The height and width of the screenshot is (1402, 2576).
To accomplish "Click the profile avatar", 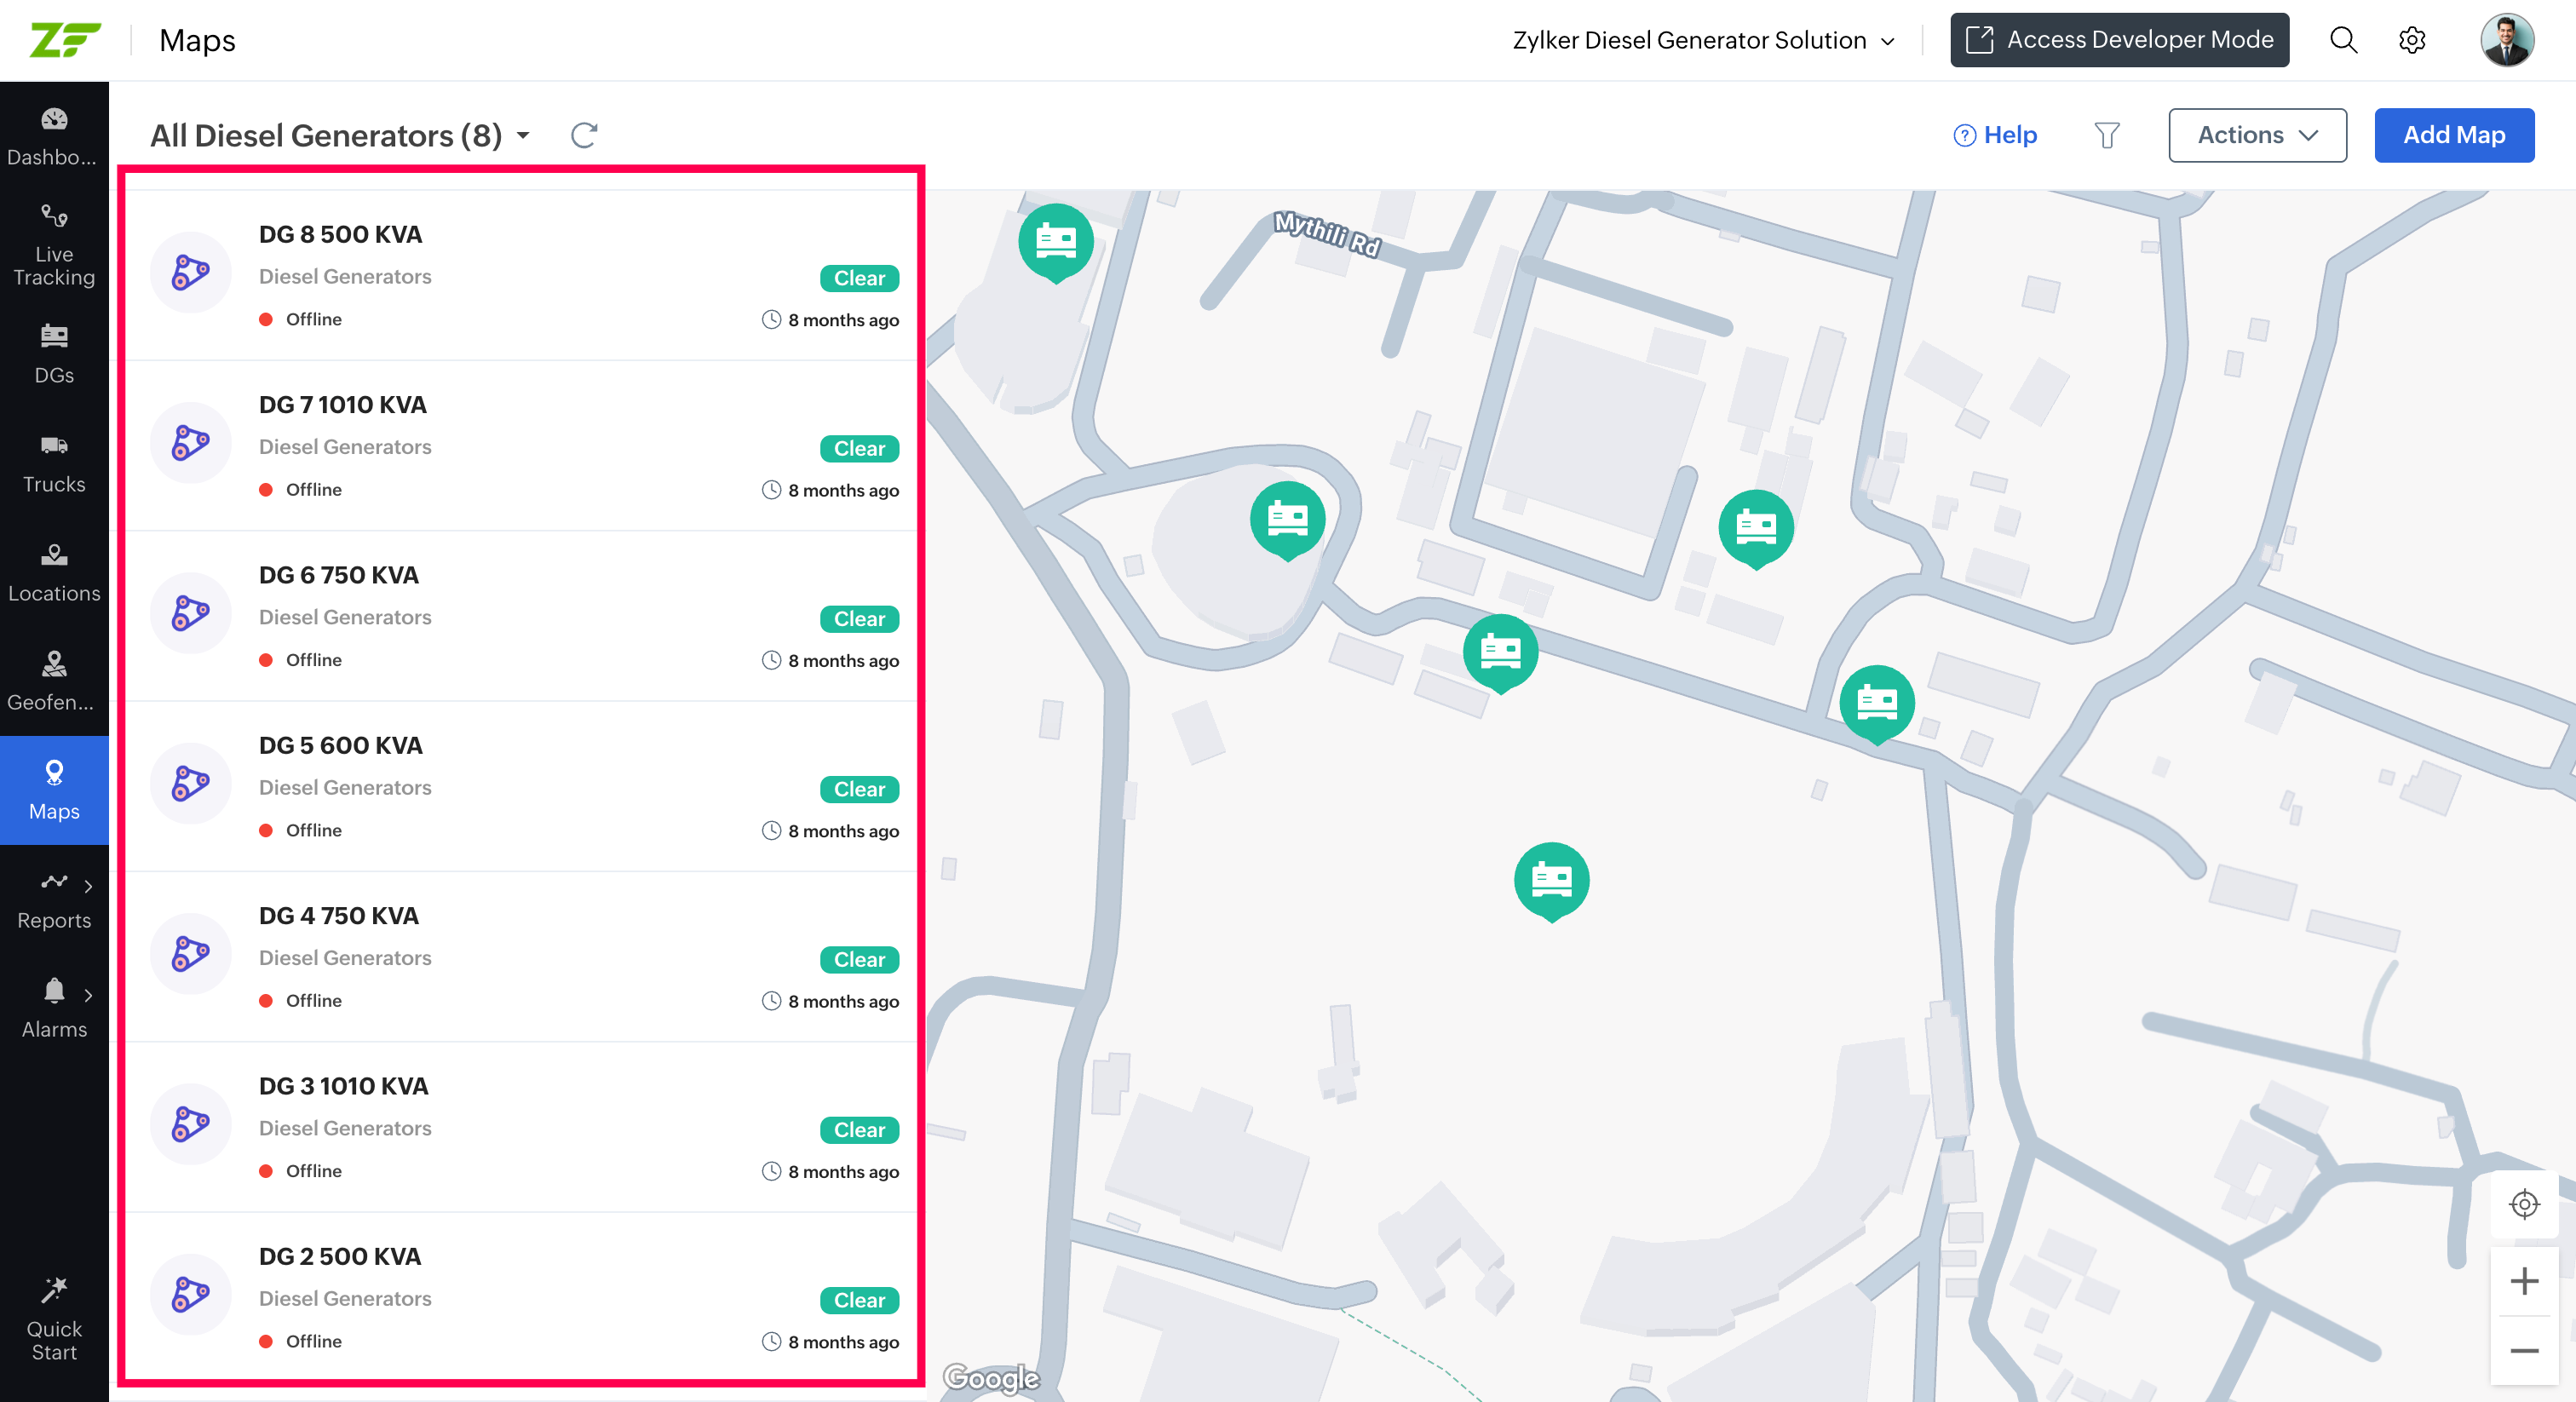I will [2508, 40].
